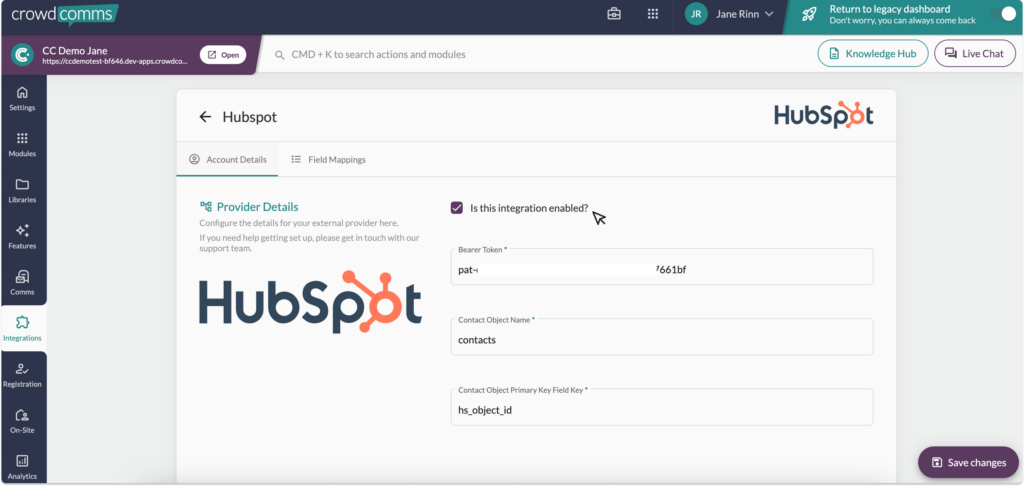Expand the Jane Rinn user menu
The width and height of the screenshot is (1024, 486).
(x=730, y=14)
